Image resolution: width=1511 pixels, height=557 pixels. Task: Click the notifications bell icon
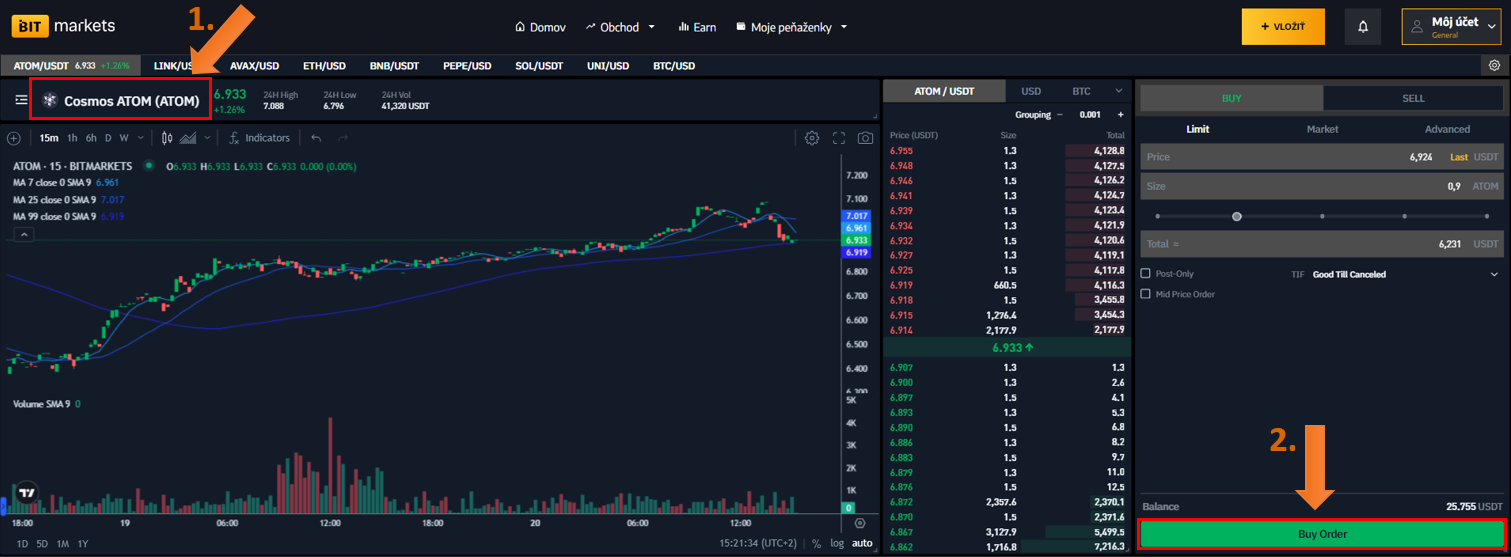click(x=1362, y=27)
